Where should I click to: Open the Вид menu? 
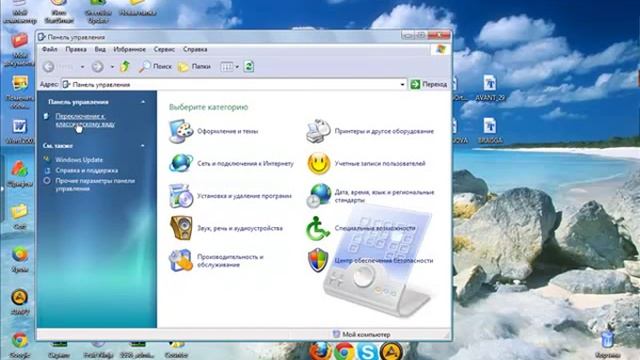(x=100, y=49)
